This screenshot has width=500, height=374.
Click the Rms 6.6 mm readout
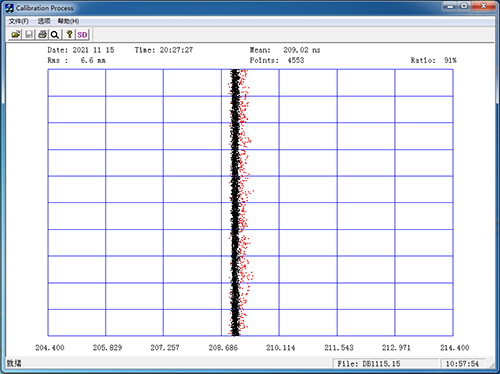coord(76,60)
